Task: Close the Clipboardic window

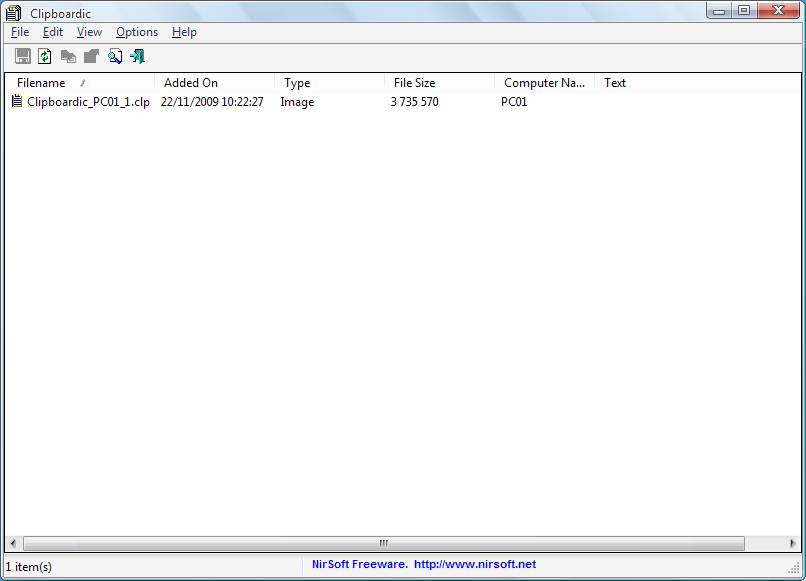Action: coord(778,10)
